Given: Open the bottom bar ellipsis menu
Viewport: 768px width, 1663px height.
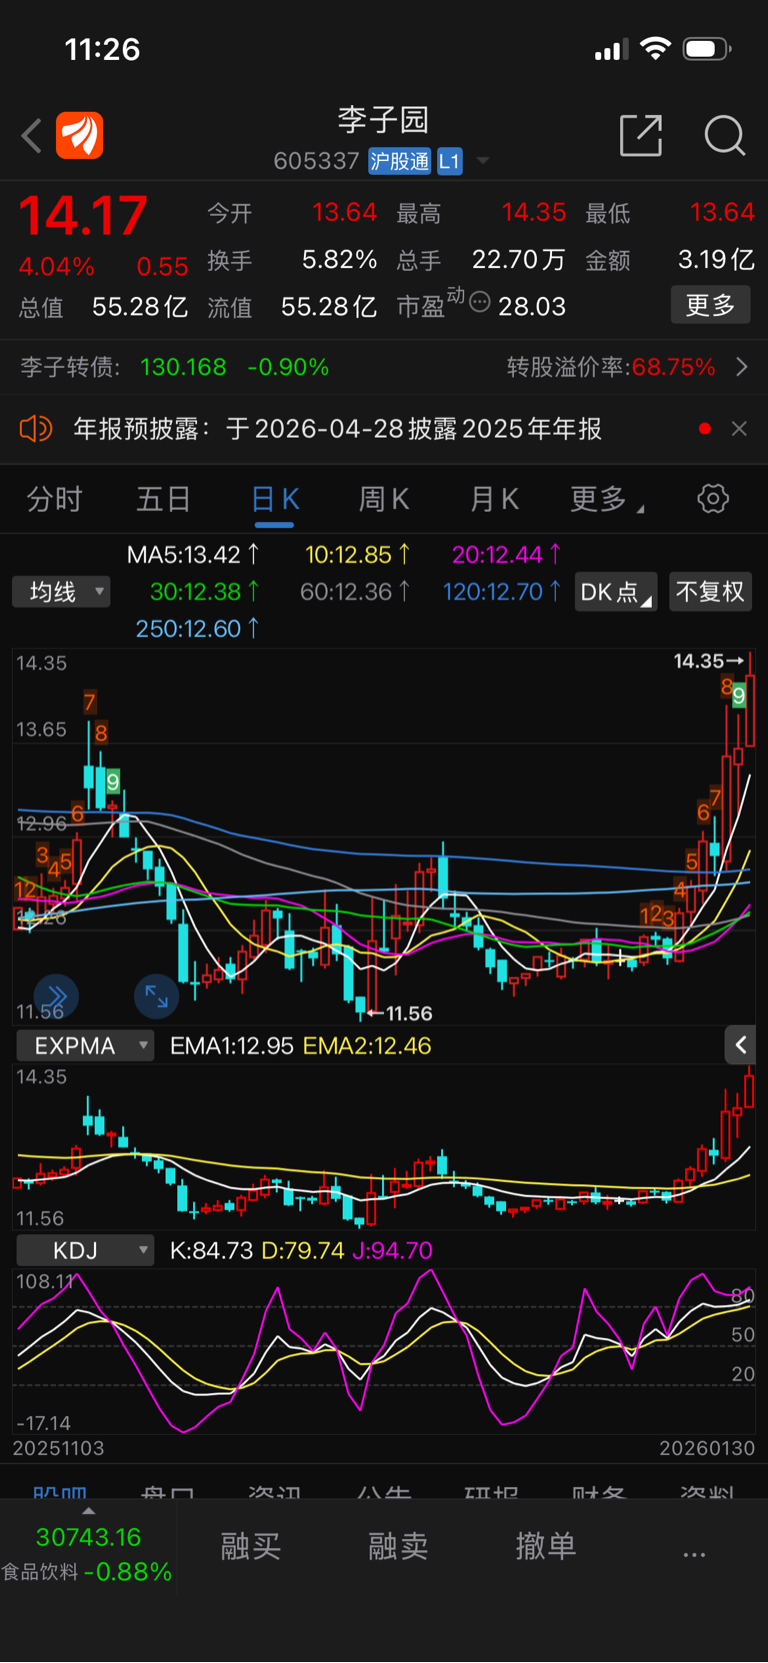Looking at the screenshot, I should tap(694, 1553).
